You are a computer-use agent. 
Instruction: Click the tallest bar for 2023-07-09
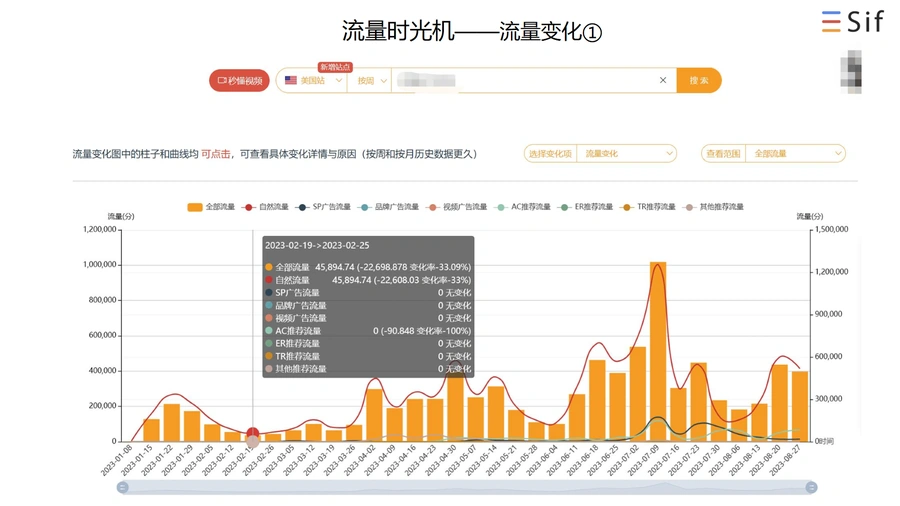[x=658, y=352]
